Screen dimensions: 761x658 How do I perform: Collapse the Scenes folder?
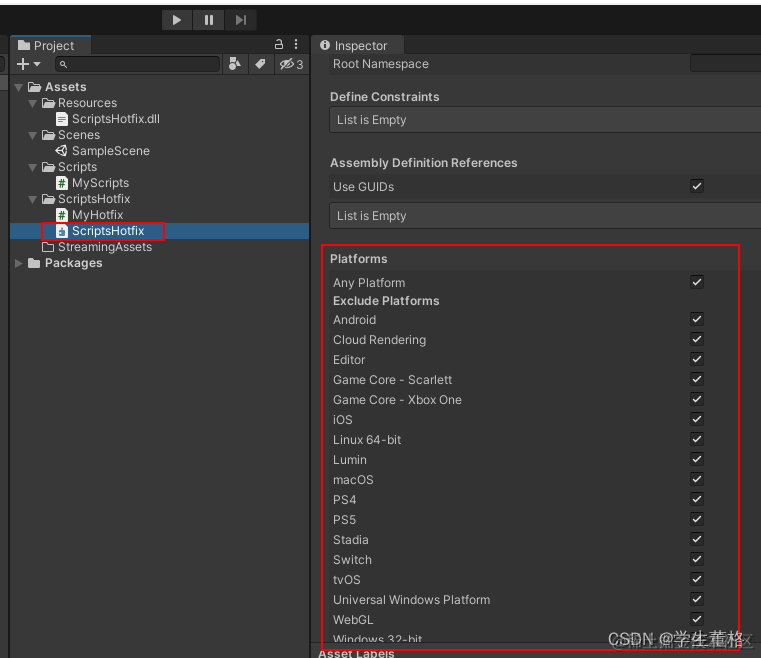click(33, 135)
